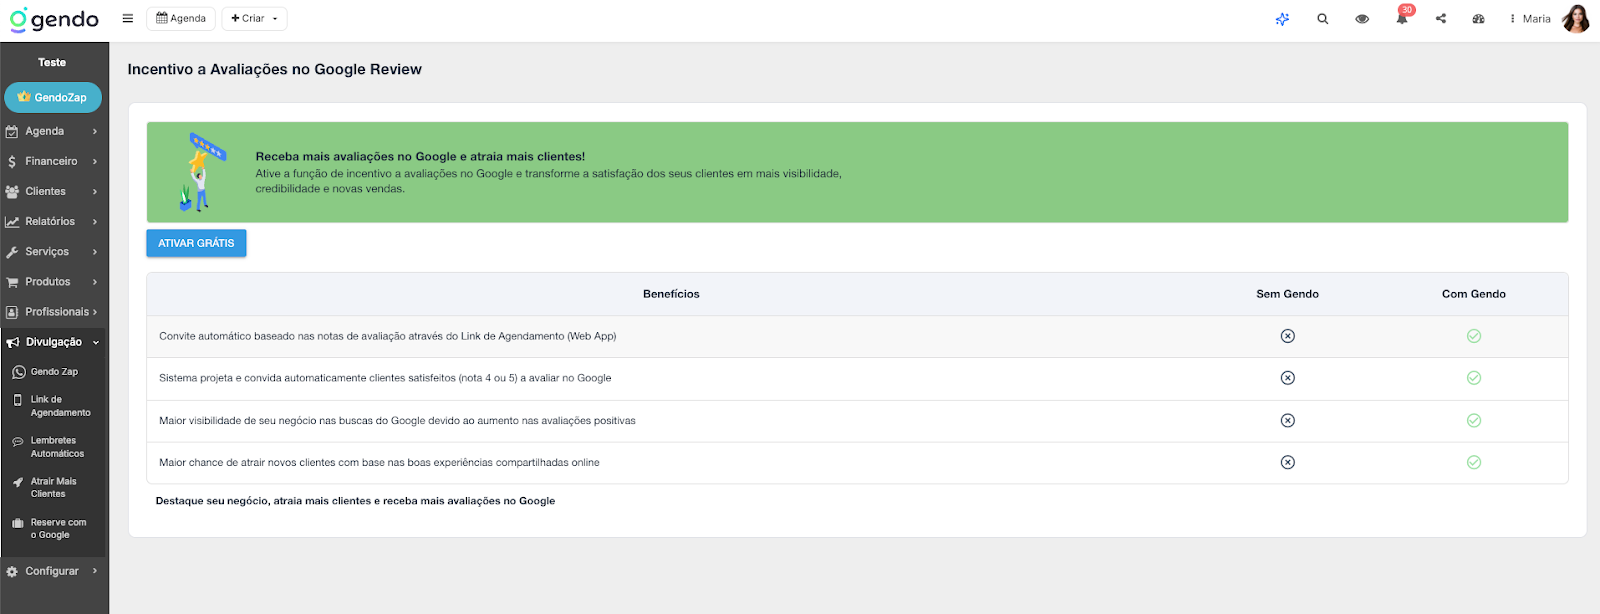Image resolution: width=1600 pixels, height=614 pixels.
Task: Open GendoZap crown button
Action: coord(53,97)
